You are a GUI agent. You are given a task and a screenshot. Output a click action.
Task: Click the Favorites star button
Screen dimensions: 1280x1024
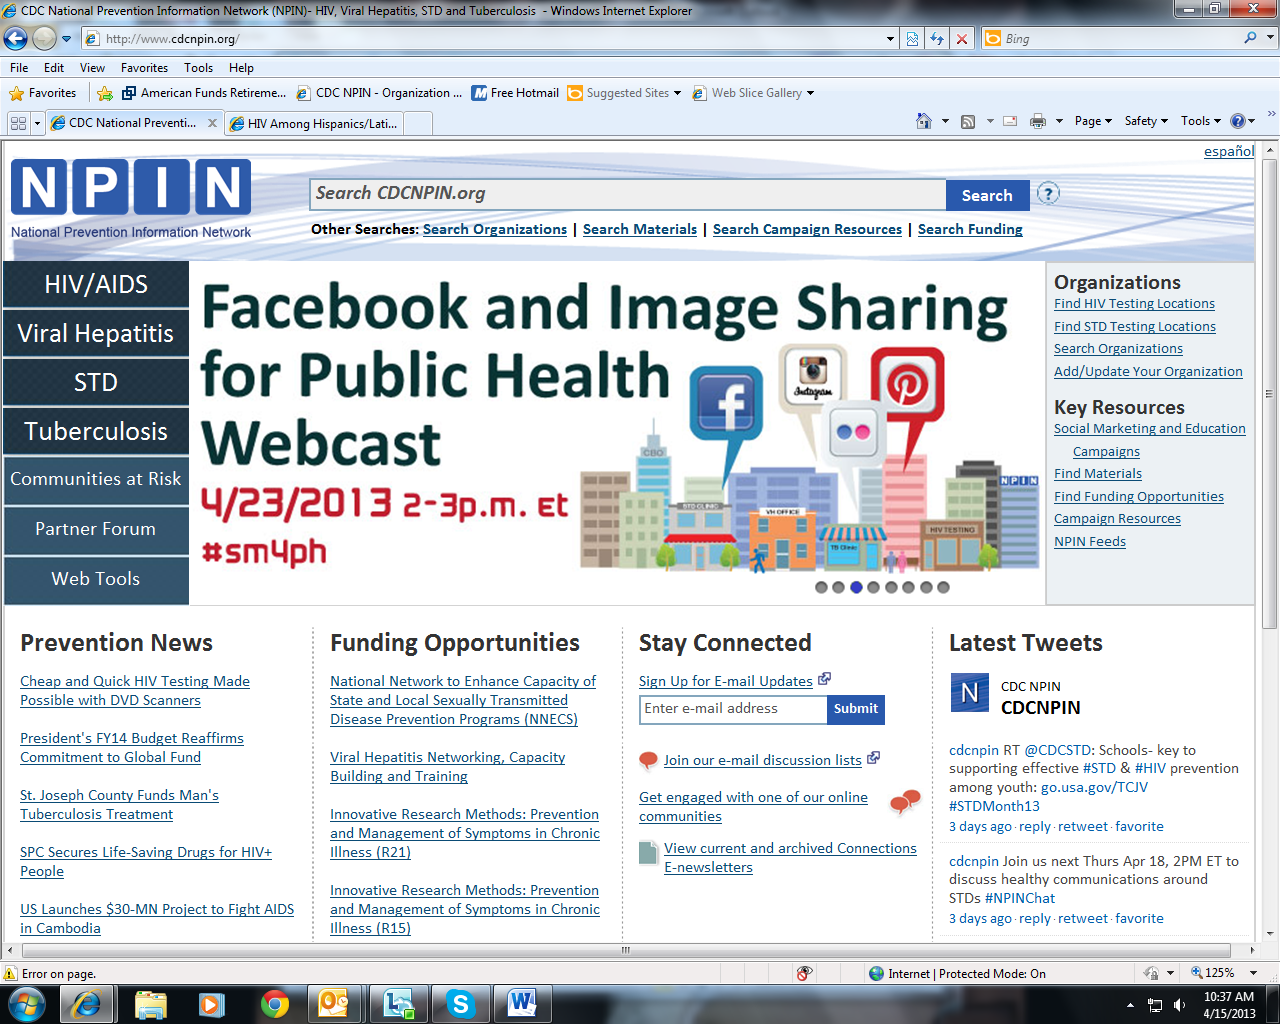pyautogui.click(x=43, y=93)
